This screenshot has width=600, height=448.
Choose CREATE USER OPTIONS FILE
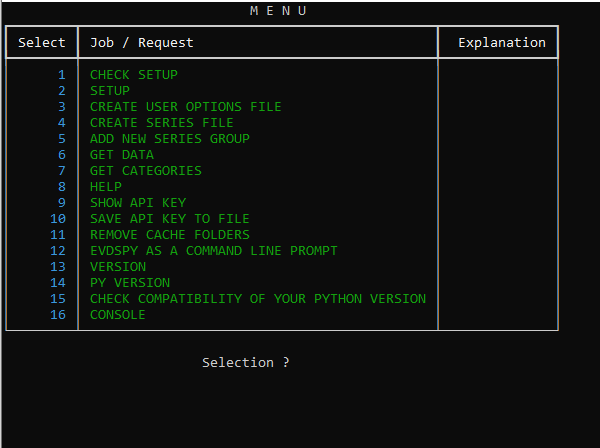[186, 107]
